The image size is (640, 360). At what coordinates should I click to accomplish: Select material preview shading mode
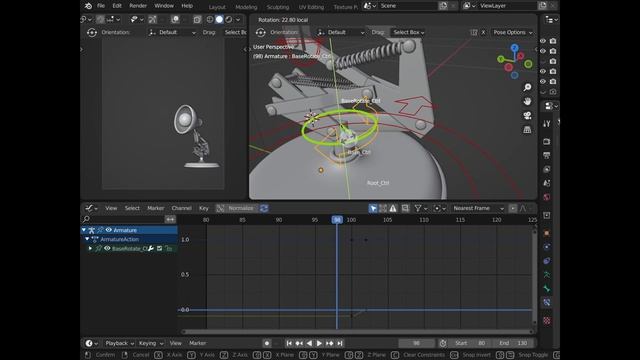[229, 19]
